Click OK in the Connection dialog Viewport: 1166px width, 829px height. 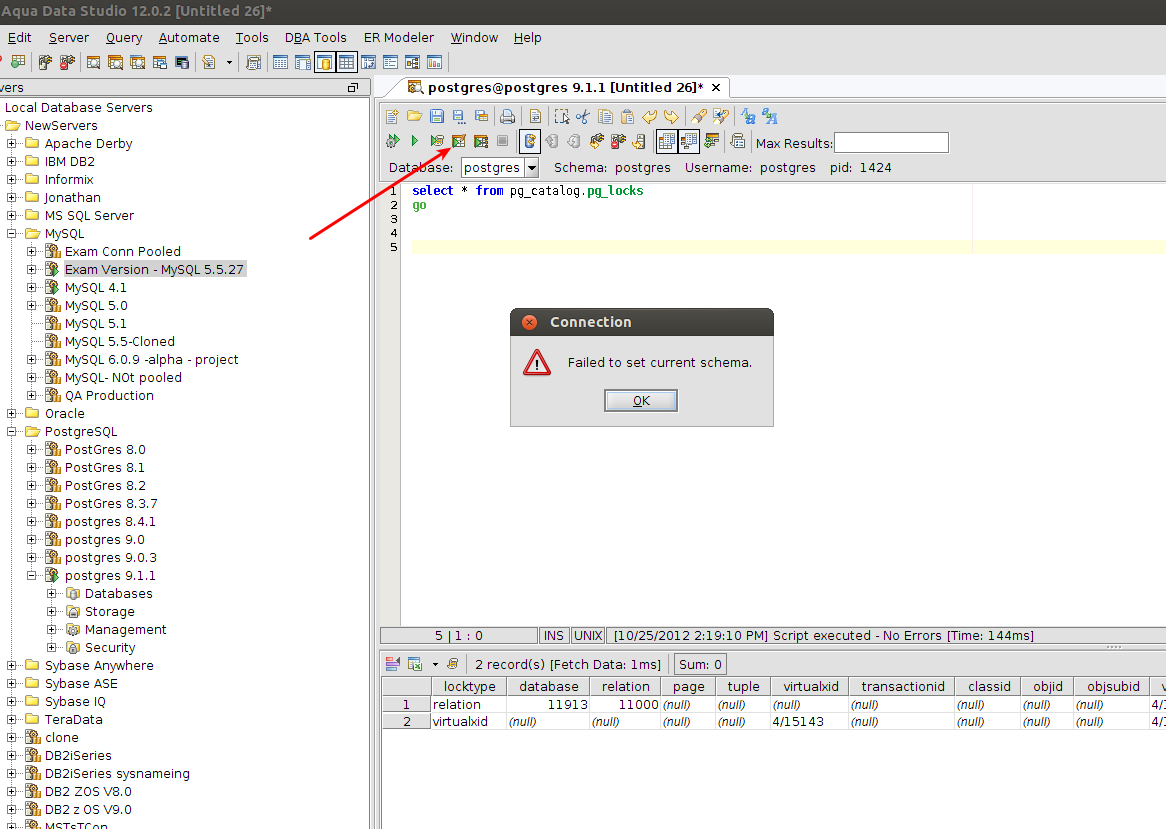[x=641, y=401]
